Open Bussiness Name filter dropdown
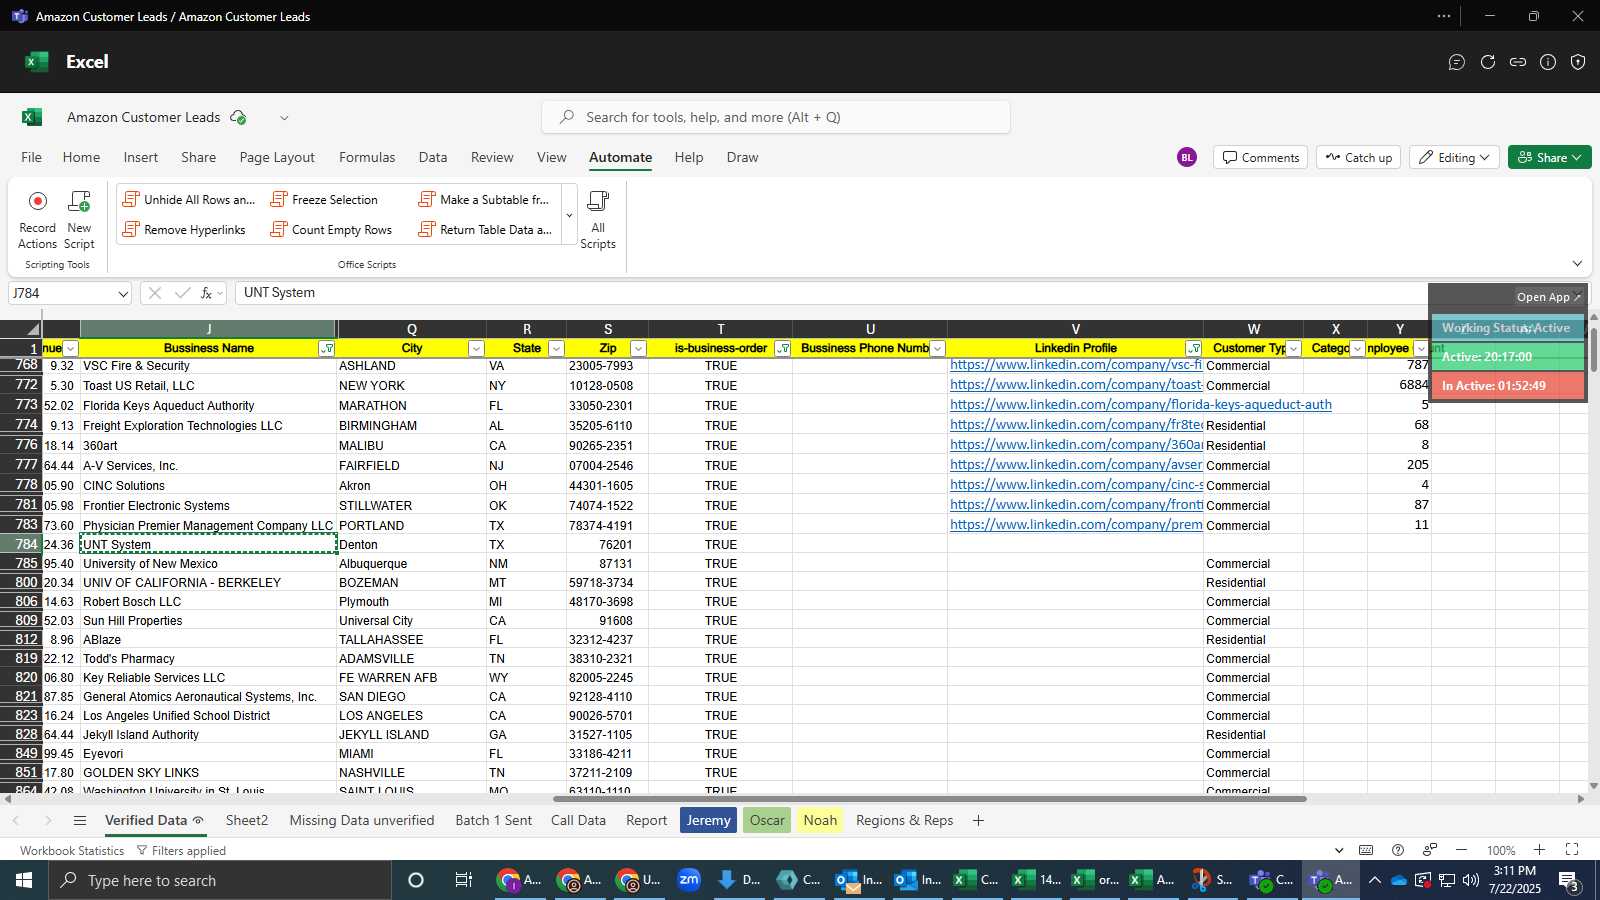 coord(326,349)
